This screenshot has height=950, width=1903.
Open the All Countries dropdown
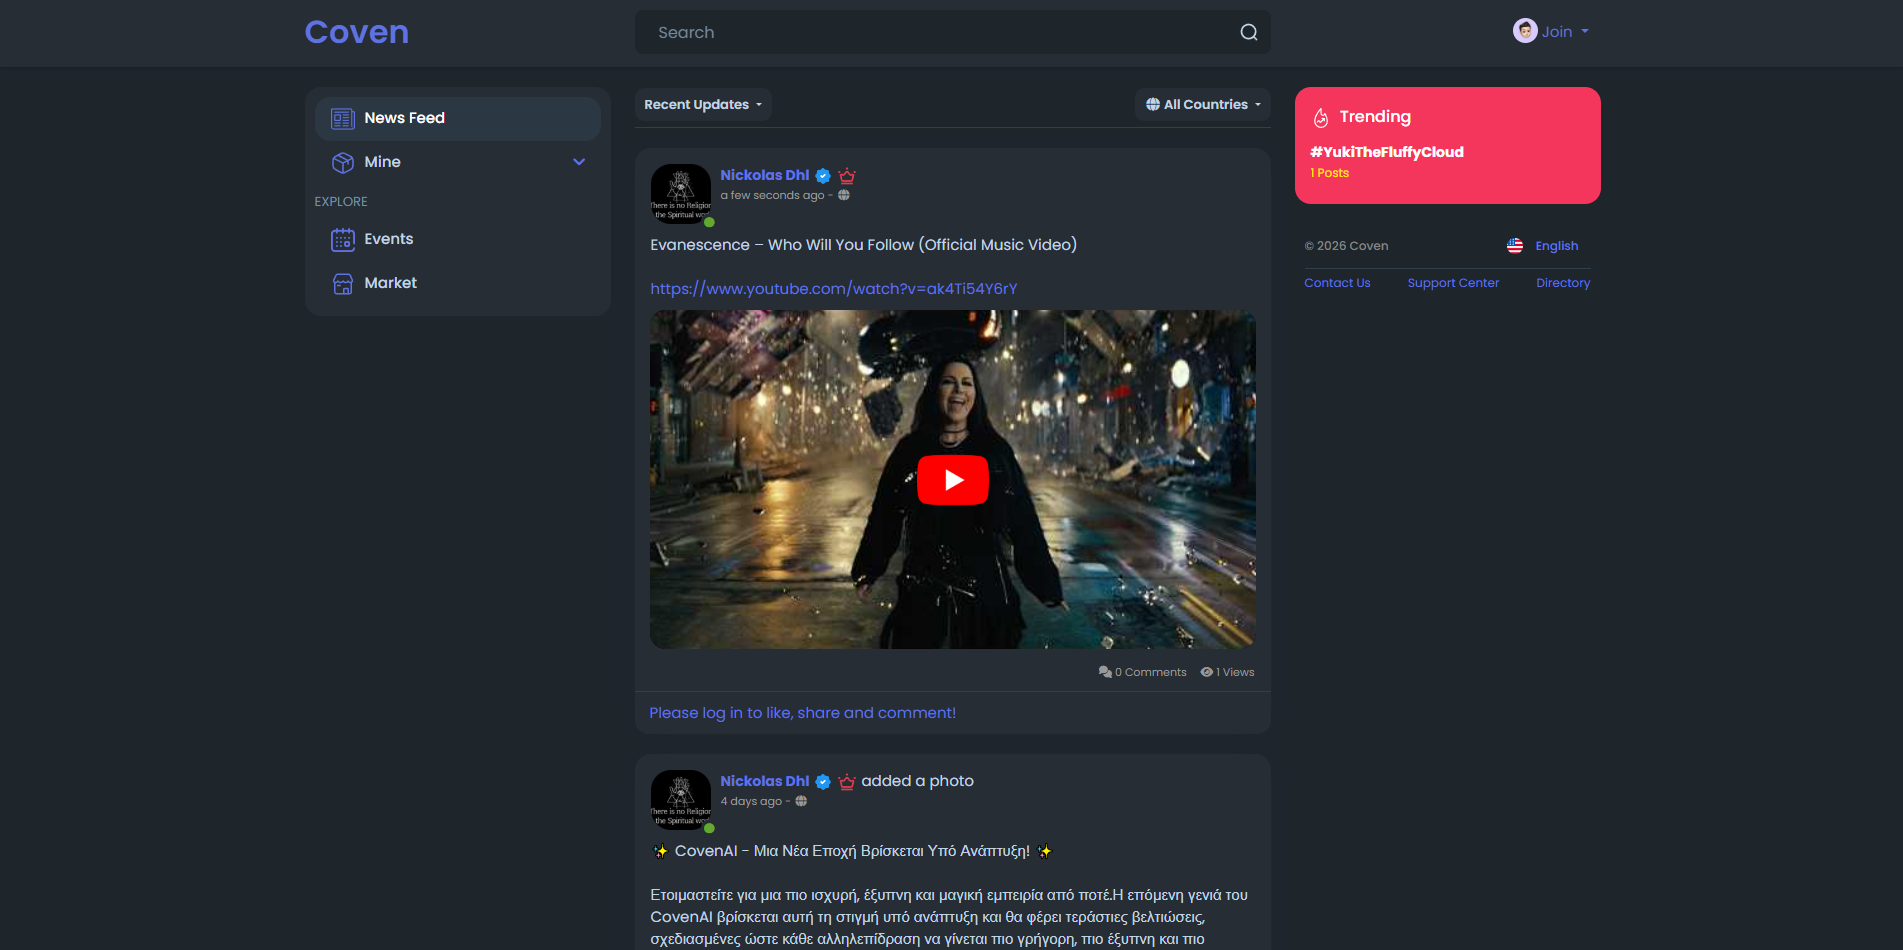1203,105
